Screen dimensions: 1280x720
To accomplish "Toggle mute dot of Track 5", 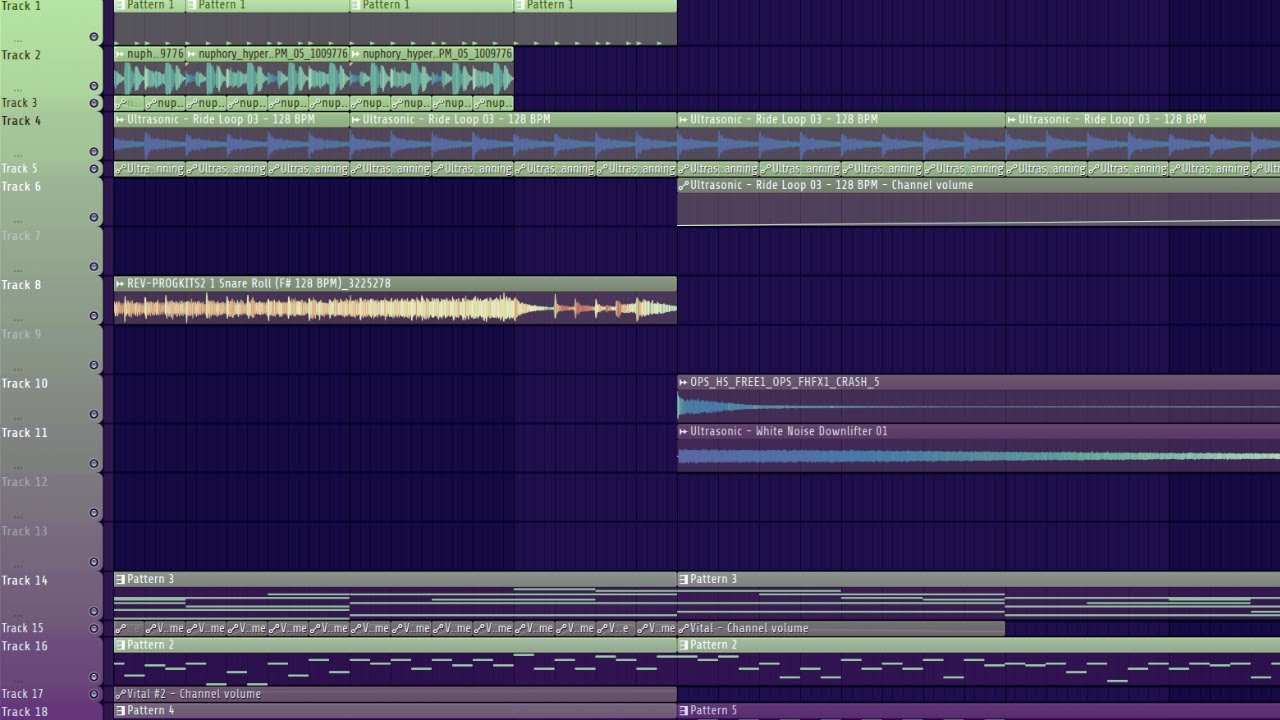I will pos(94,169).
